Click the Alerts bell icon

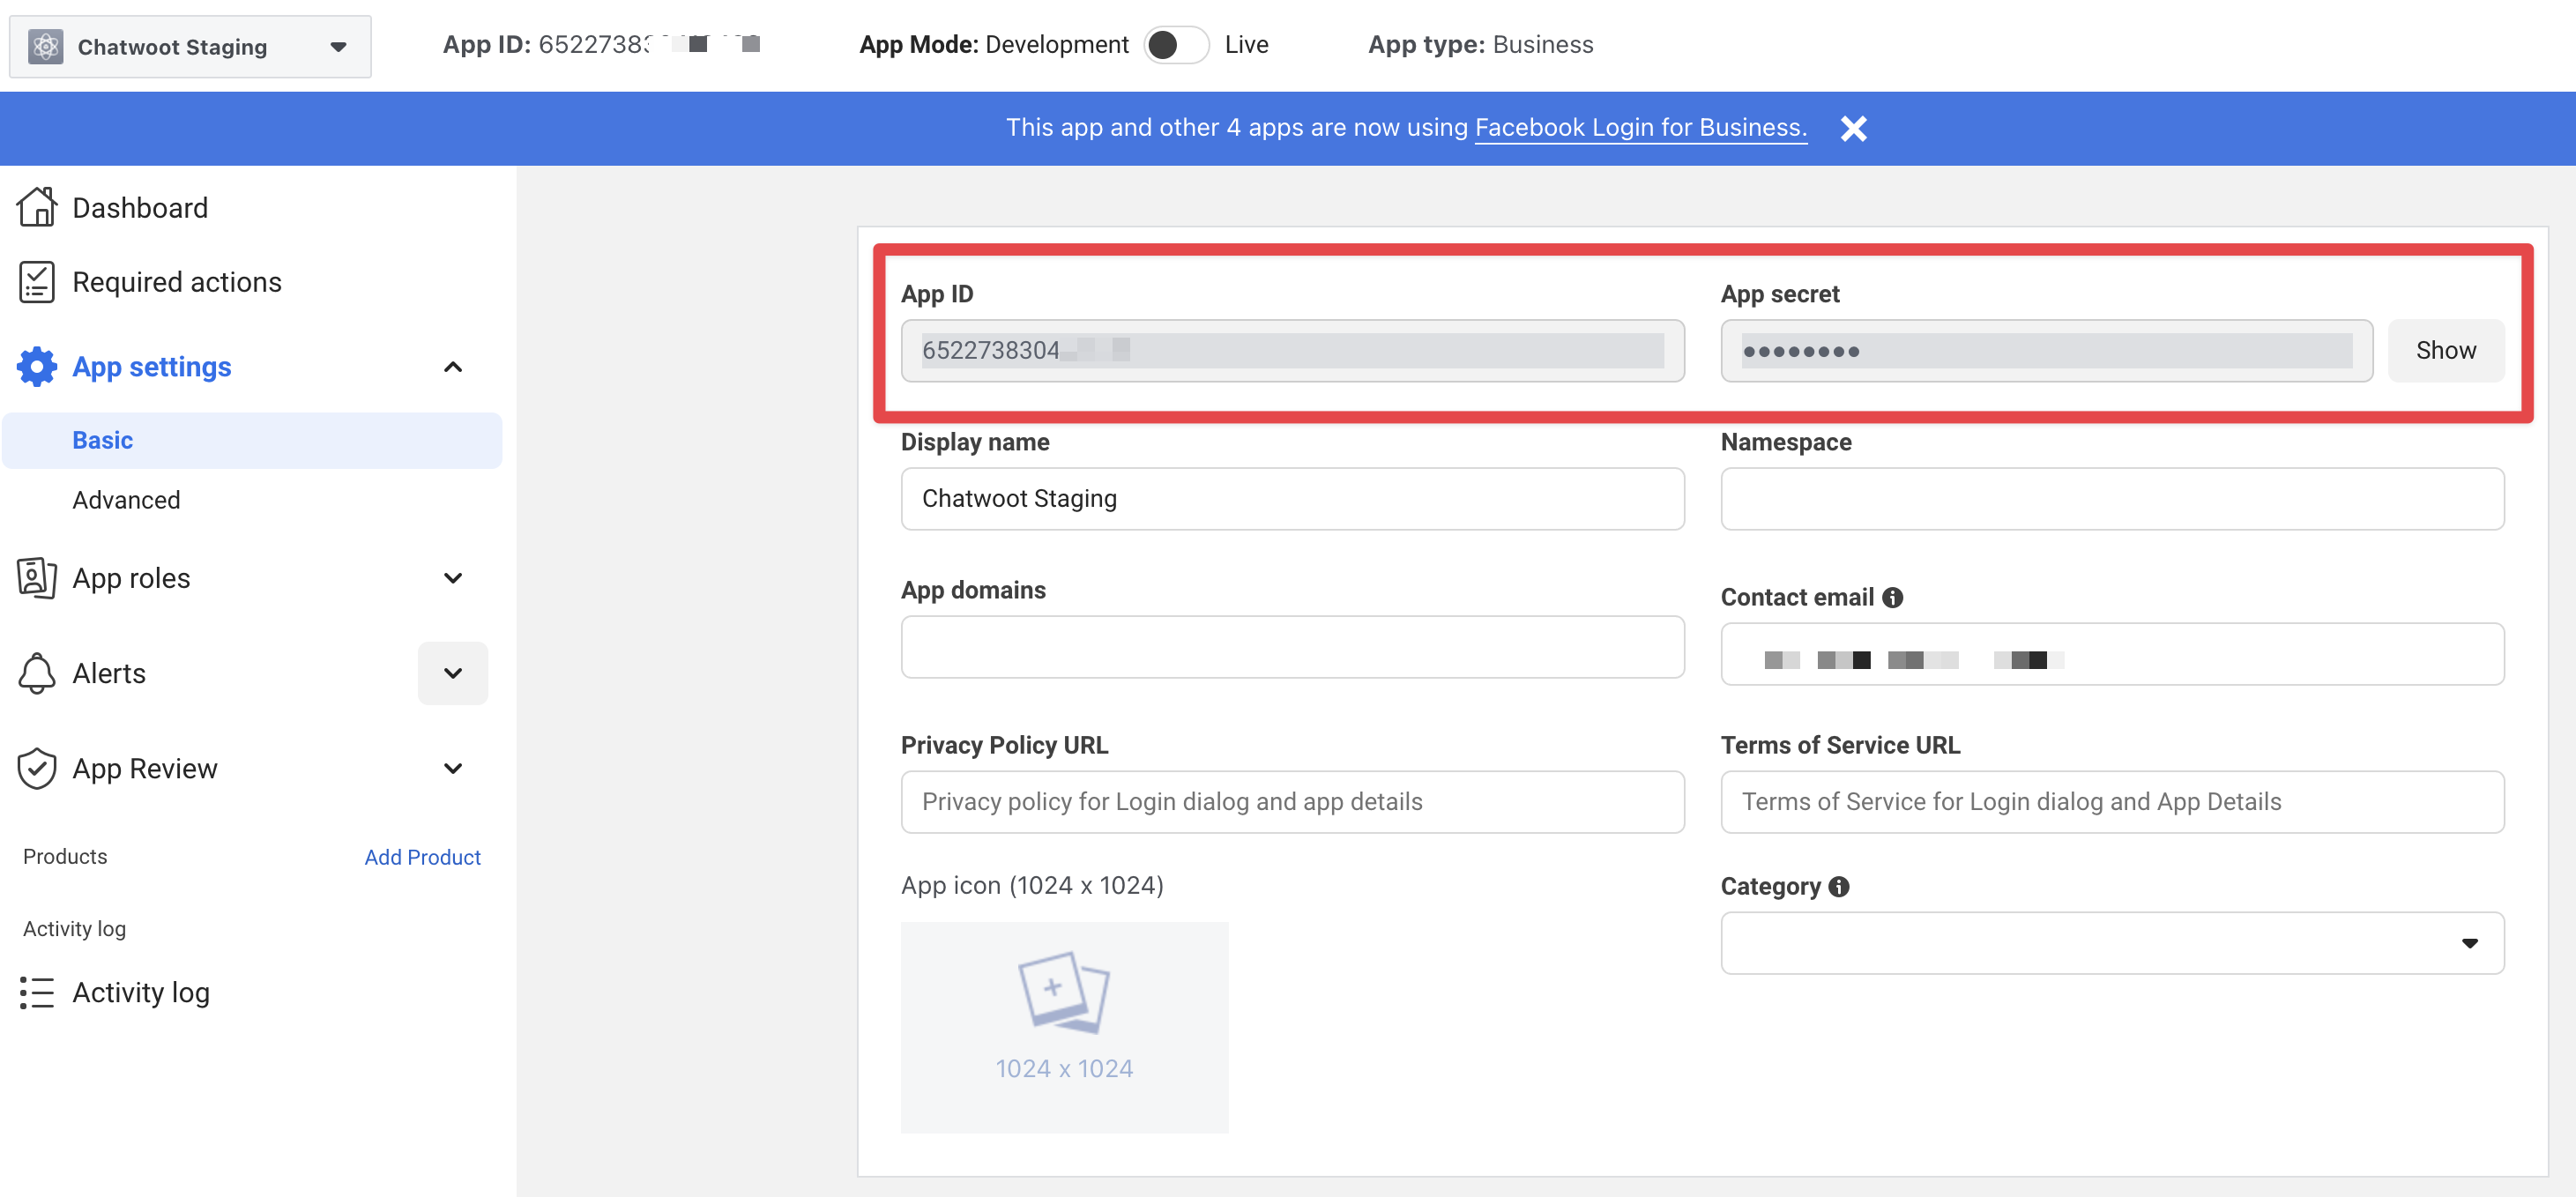tap(37, 673)
